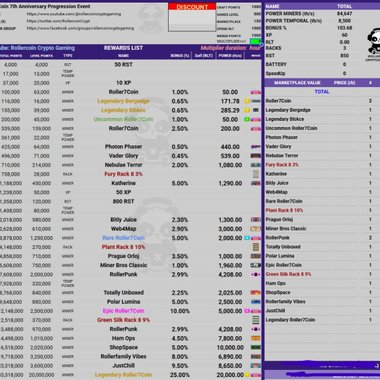
Task: Click the Polar Lumina miner image
Action: pos(256,302)
